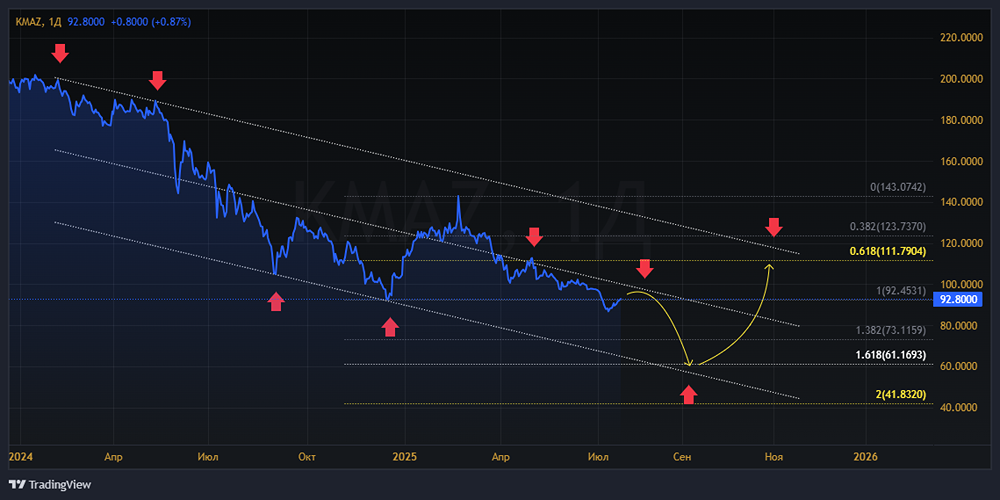The width and height of the screenshot is (1000, 500).
Task: Click the yellow upward forecast arrow tip
Action: point(770,266)
